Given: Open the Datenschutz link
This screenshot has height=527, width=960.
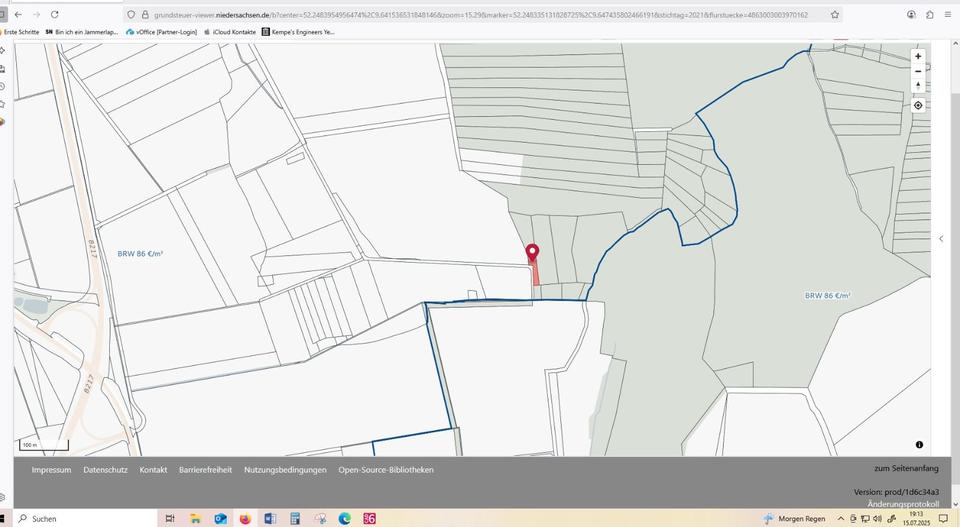Looking at the screenshot, I should tap(105, 470).
